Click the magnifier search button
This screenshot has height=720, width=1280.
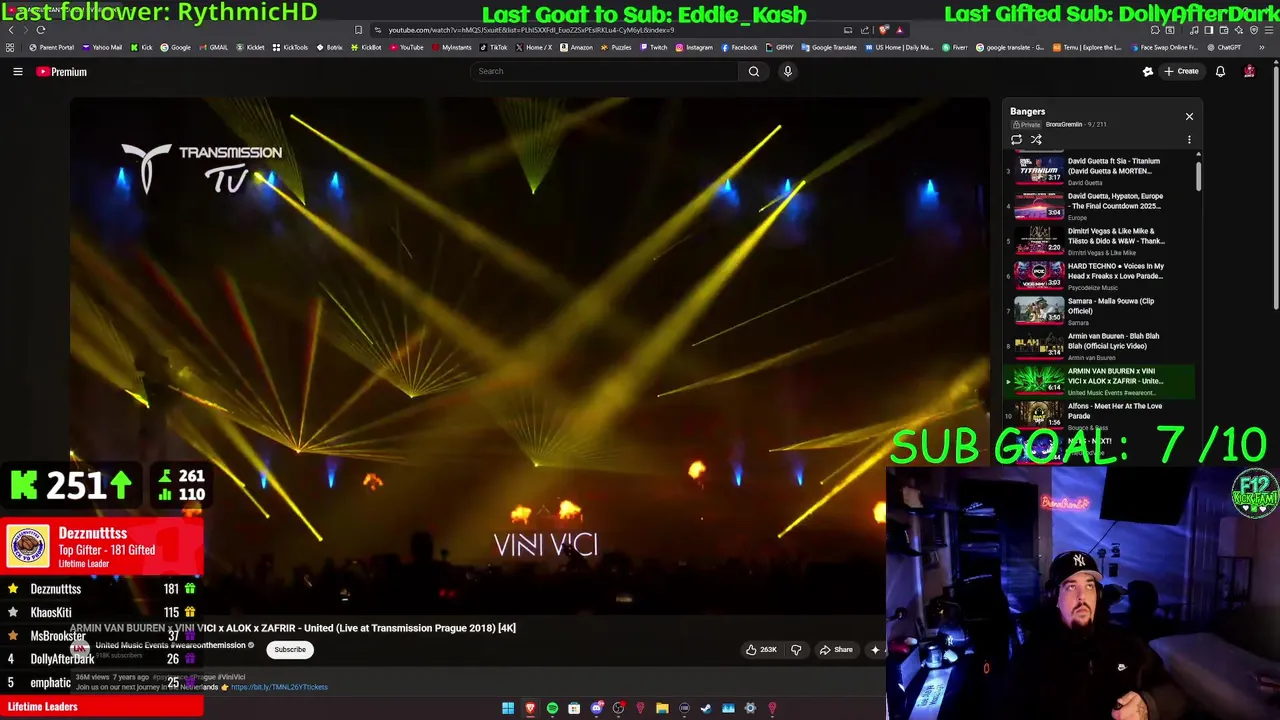pos(754,71)
